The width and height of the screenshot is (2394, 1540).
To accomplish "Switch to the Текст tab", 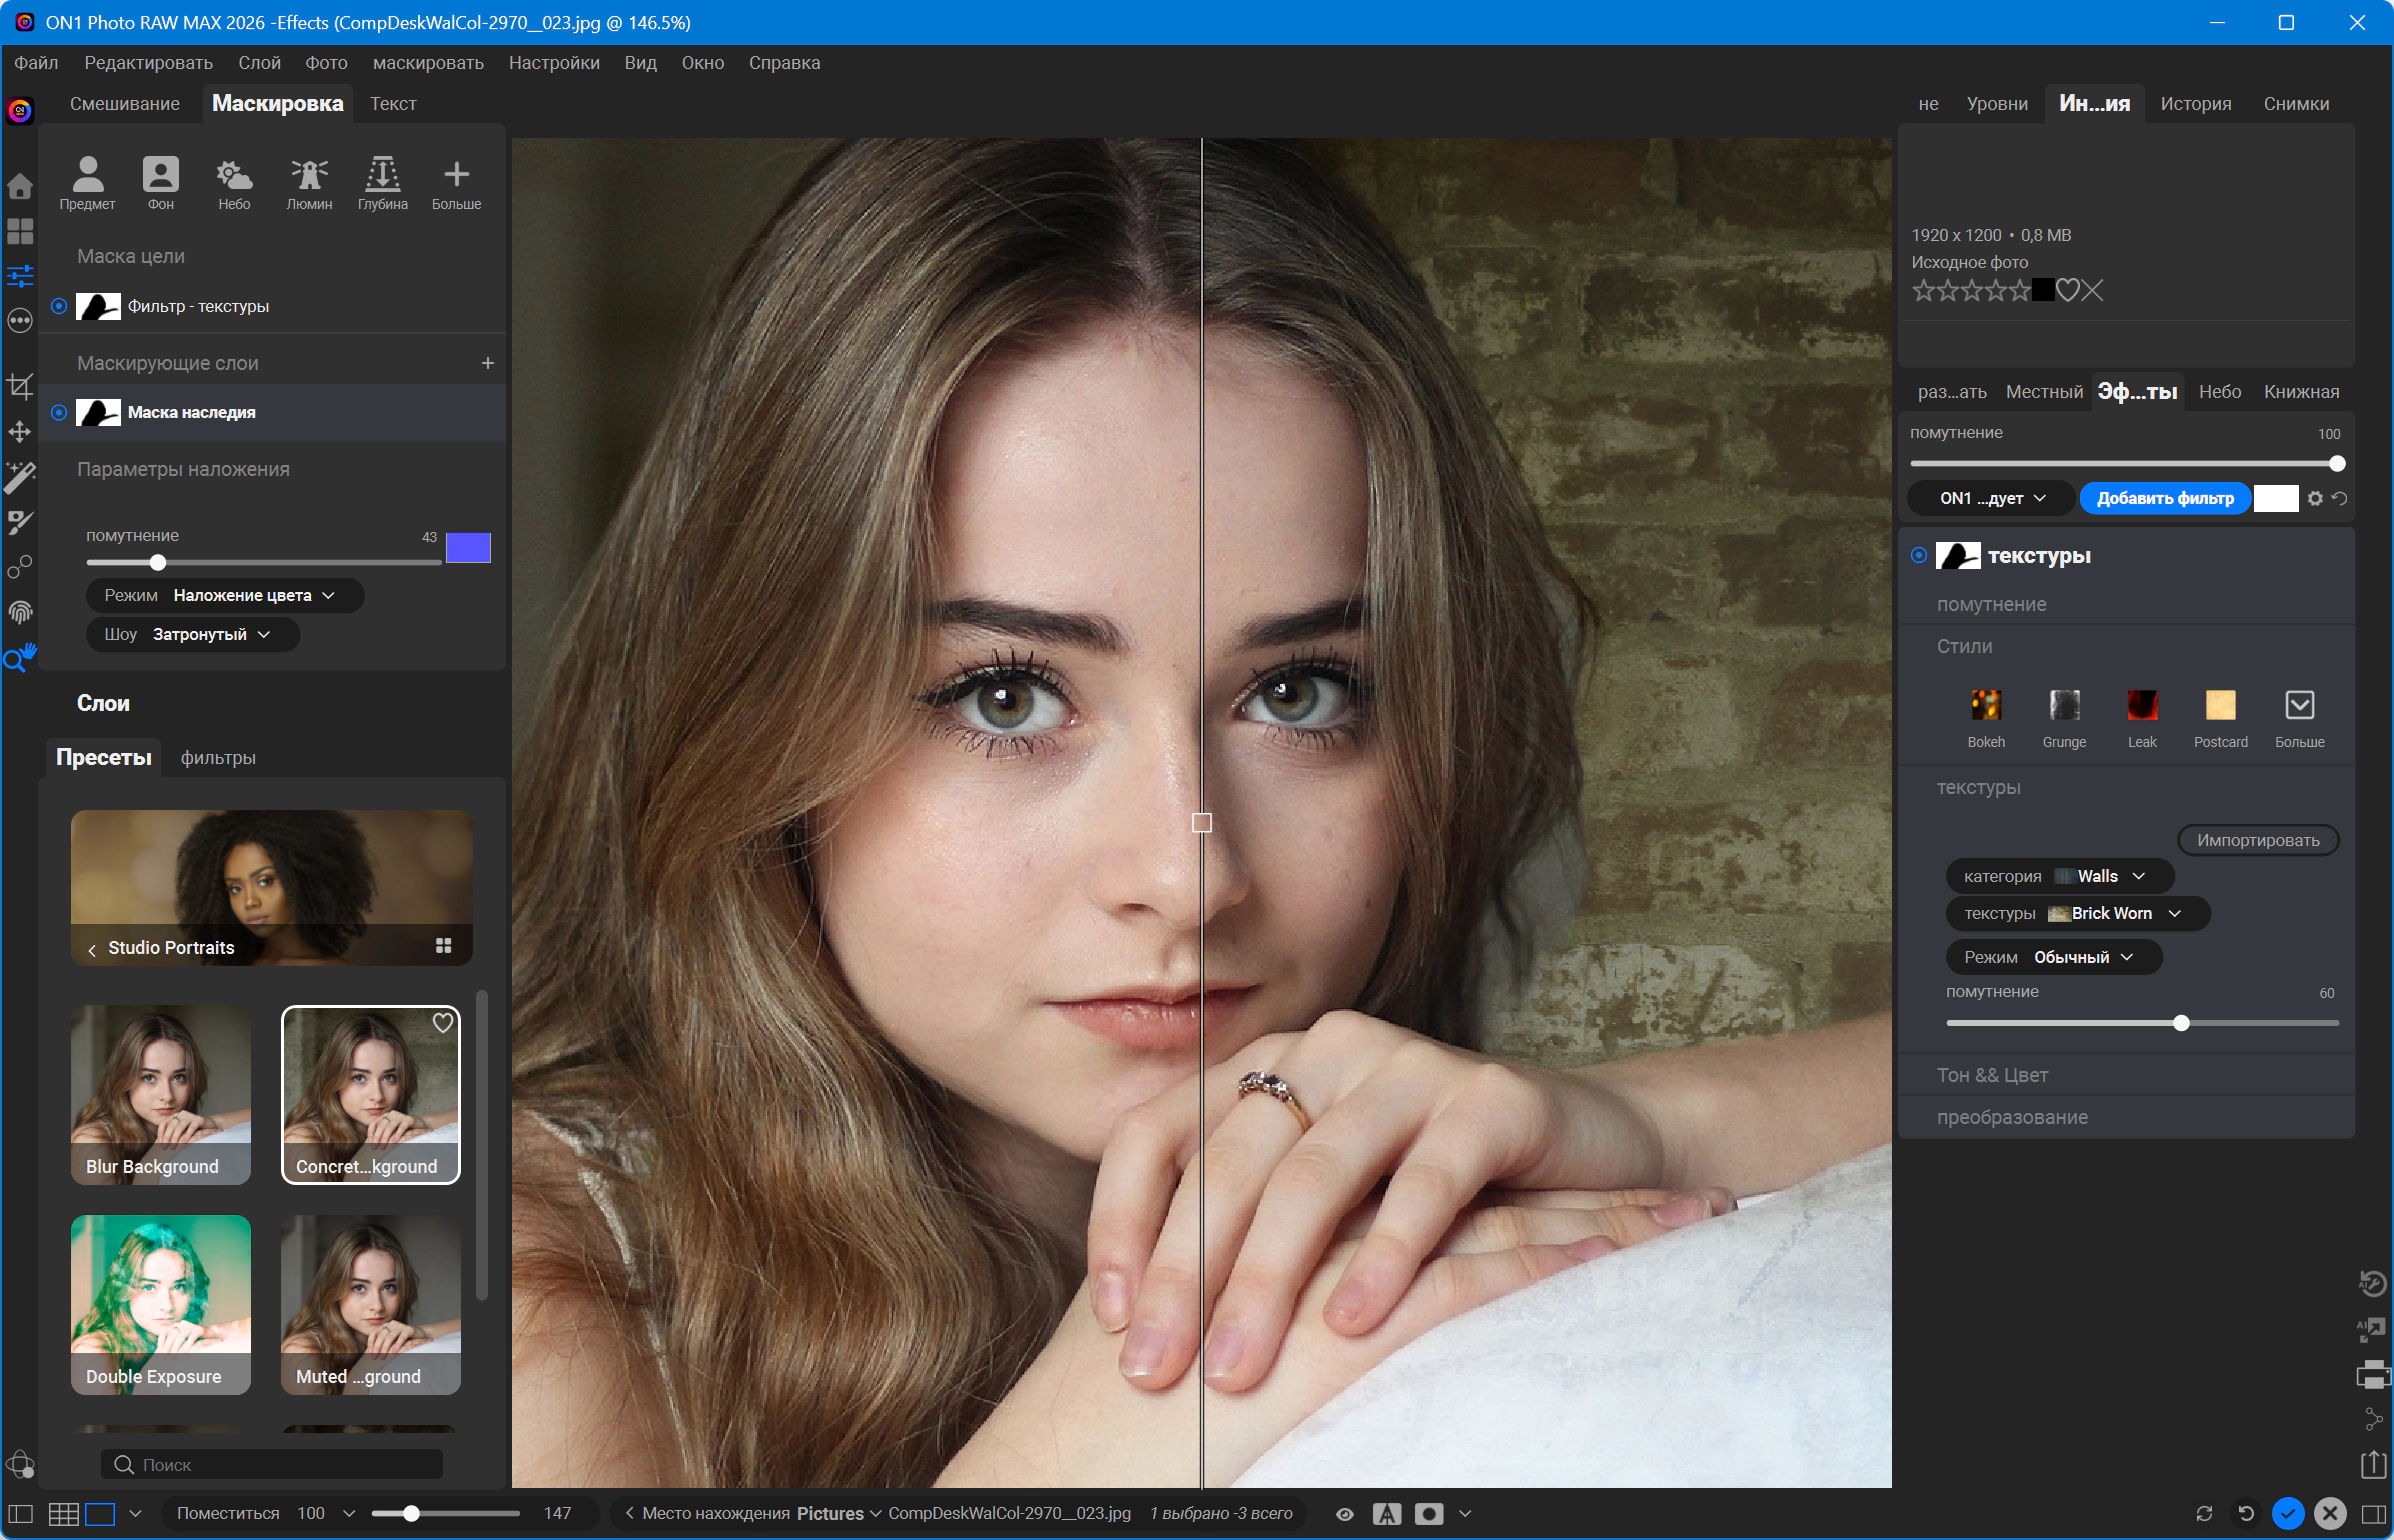I will 393,104.
